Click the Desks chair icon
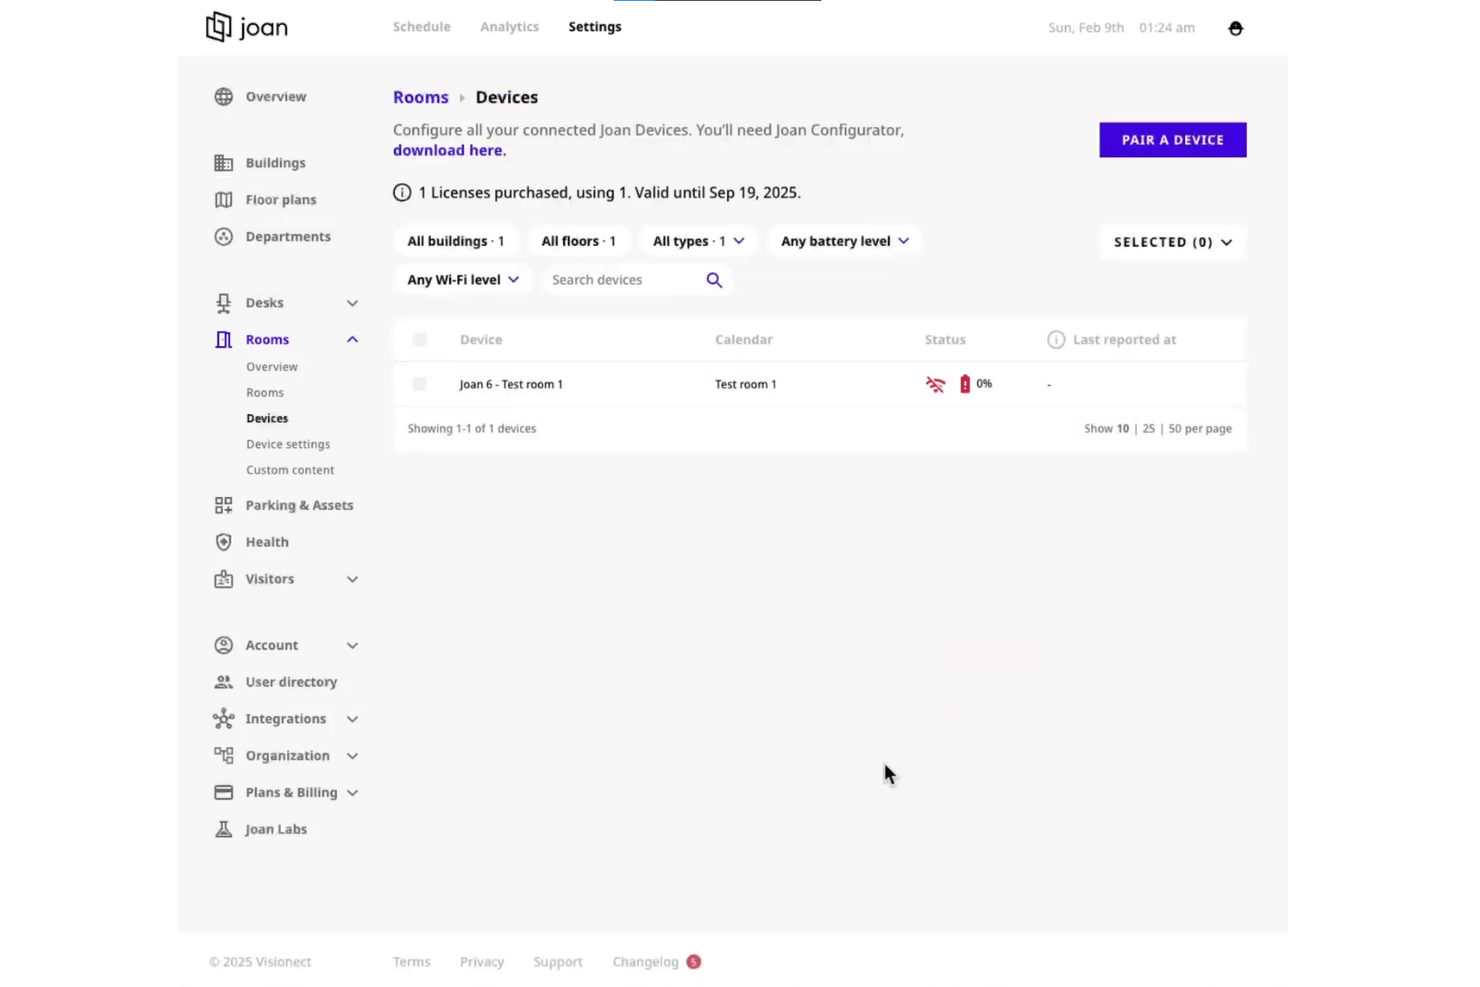 [223, 303]
